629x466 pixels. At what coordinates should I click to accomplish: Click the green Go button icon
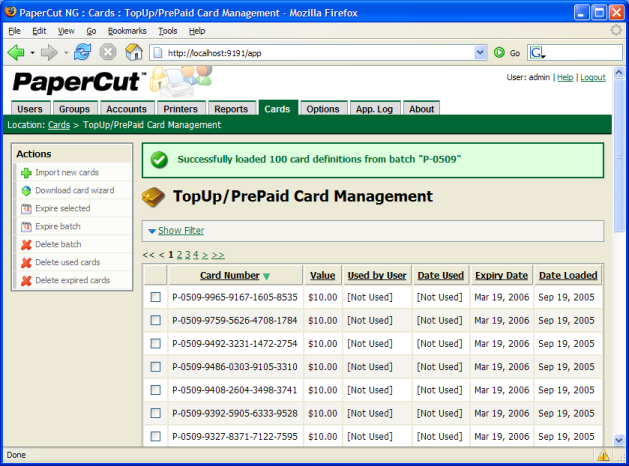click(x=499, y=53)
